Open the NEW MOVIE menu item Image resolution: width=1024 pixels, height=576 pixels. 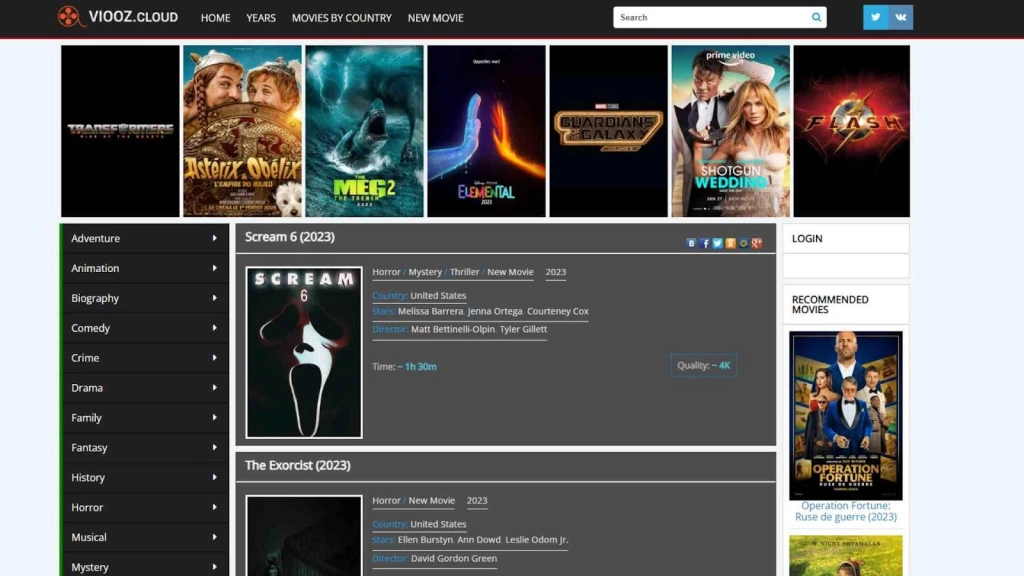(x=435, y=18)
